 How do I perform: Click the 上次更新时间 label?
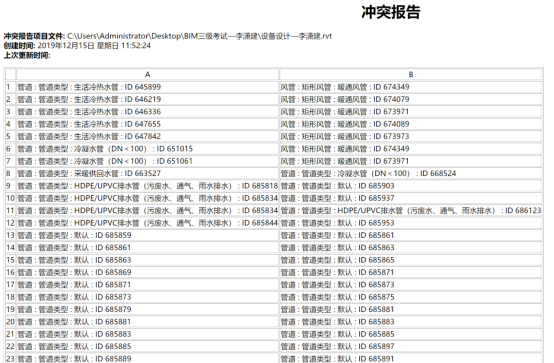27,55
